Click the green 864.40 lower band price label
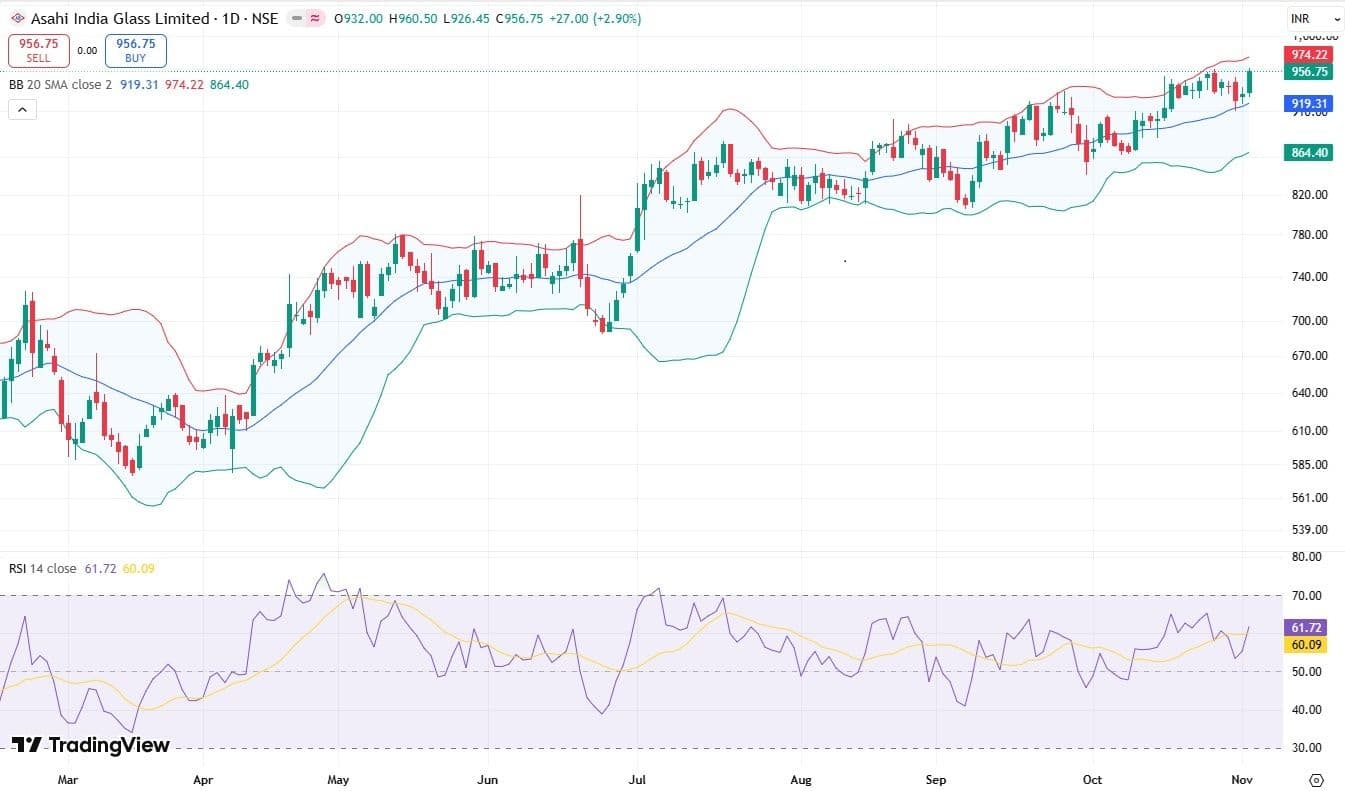1345x791 pixels. click(1309, 152)
